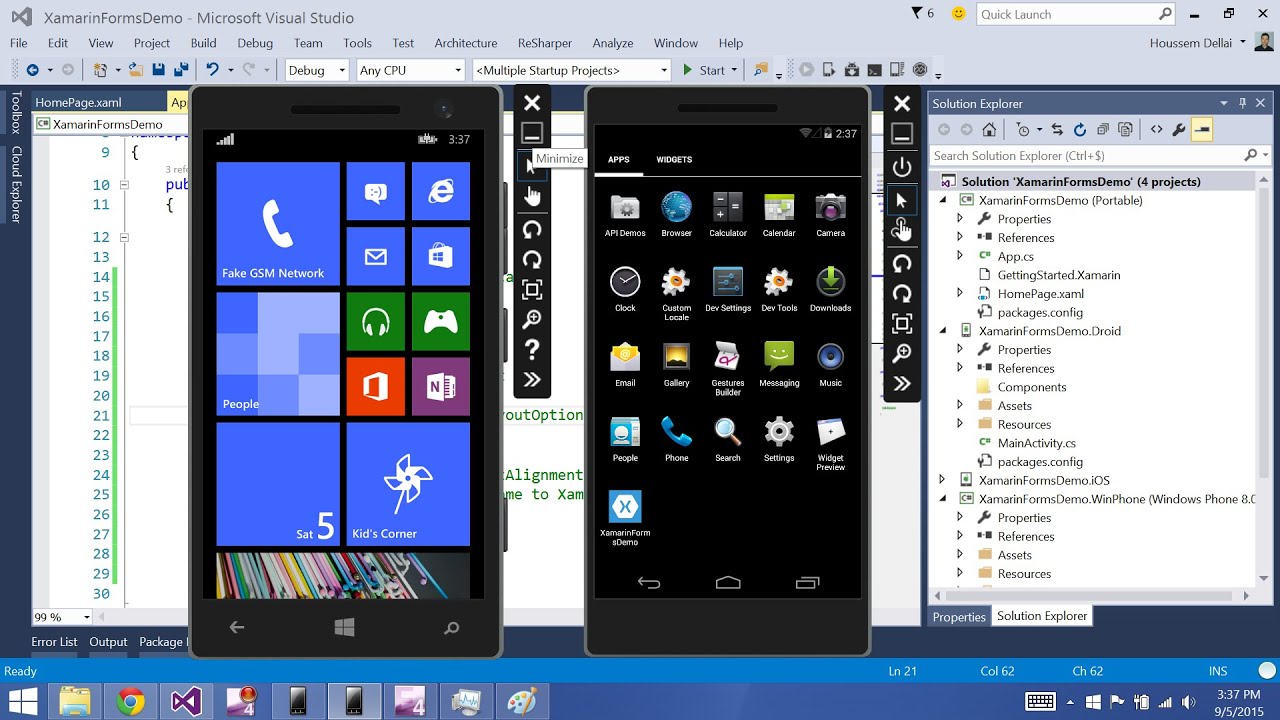
Task: Switch to WIDGETS tab in Android launcher
Action: point(674,160)
